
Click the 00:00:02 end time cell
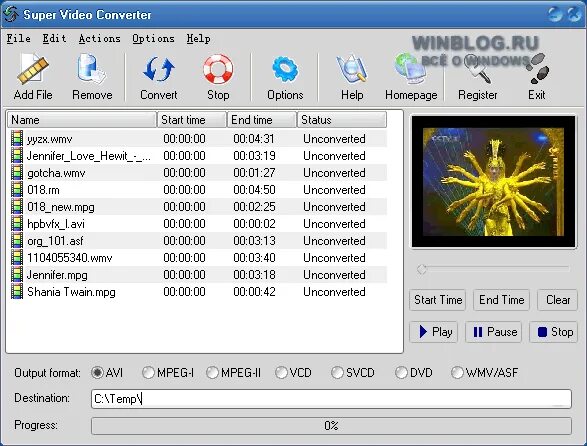pyautogui.click(x=254, y=224)
